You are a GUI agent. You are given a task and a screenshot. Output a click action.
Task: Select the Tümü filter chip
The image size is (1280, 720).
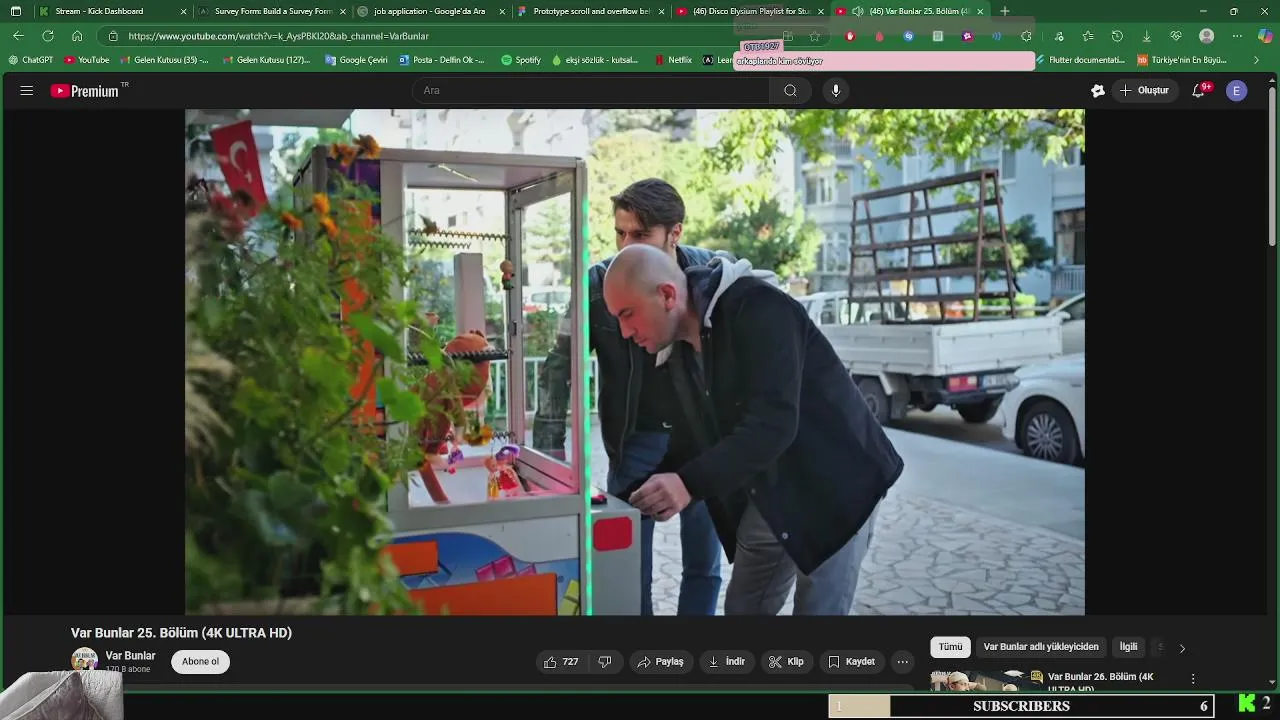pos(950,647)
